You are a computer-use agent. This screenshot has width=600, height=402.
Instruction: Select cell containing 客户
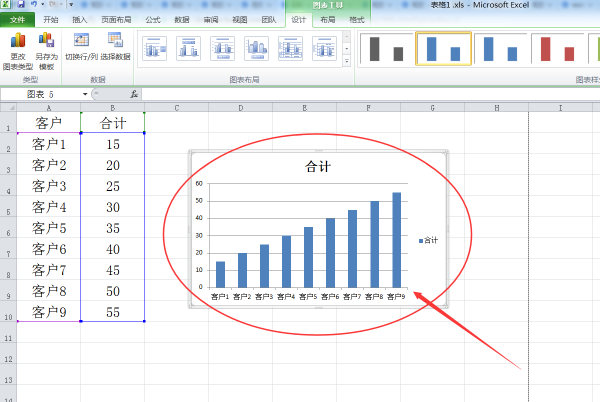pyautogui.click(x=49, y=123)
